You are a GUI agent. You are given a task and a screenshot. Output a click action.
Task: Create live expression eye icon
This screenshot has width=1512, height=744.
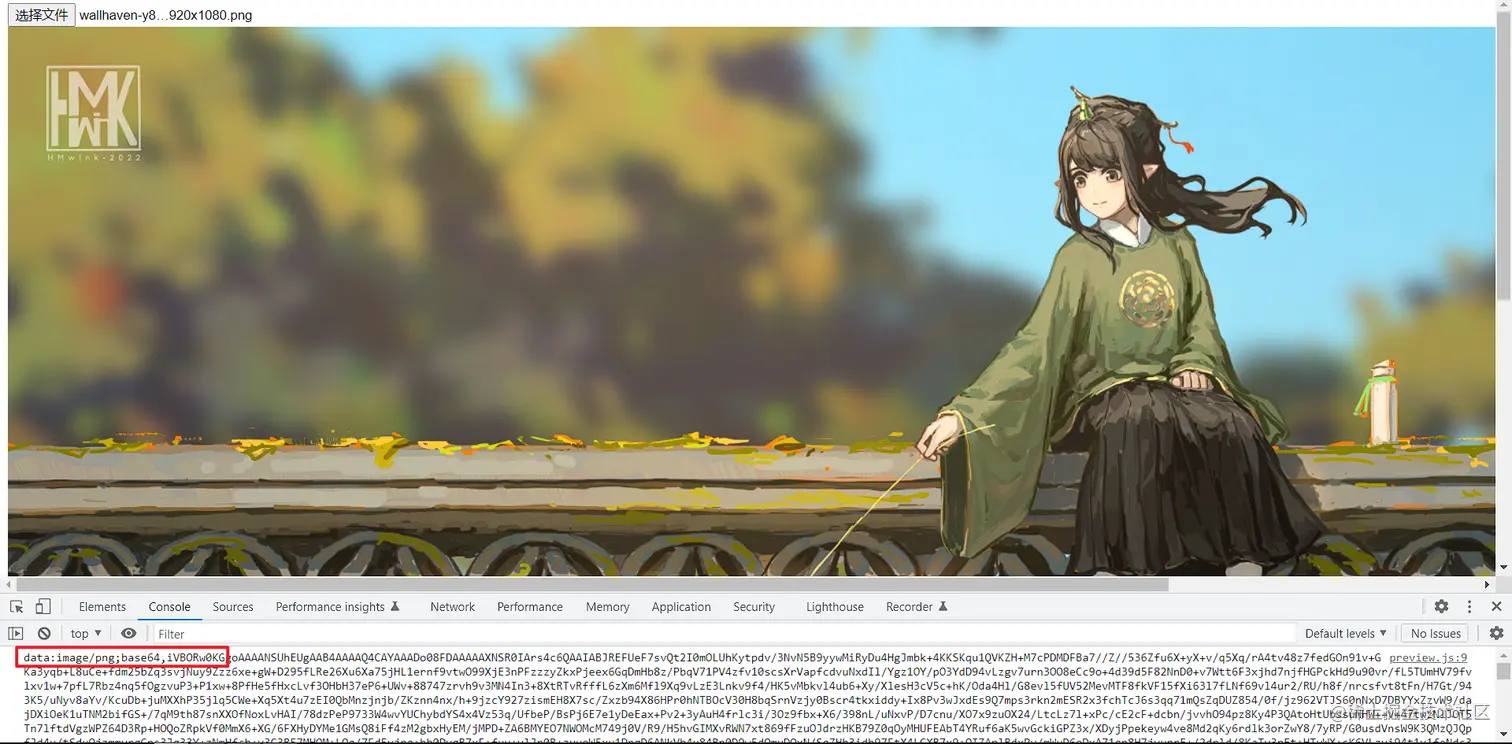click(129, 634)
